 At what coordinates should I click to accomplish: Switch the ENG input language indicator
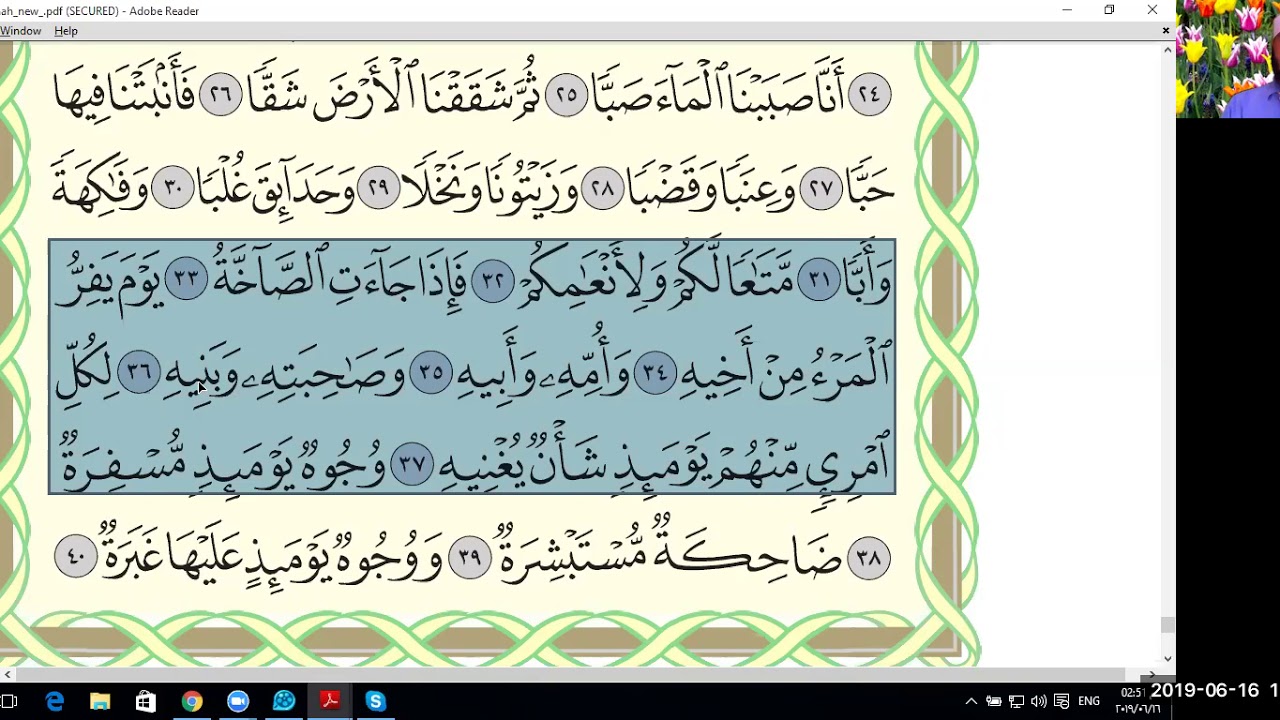tap(1089, 702)
